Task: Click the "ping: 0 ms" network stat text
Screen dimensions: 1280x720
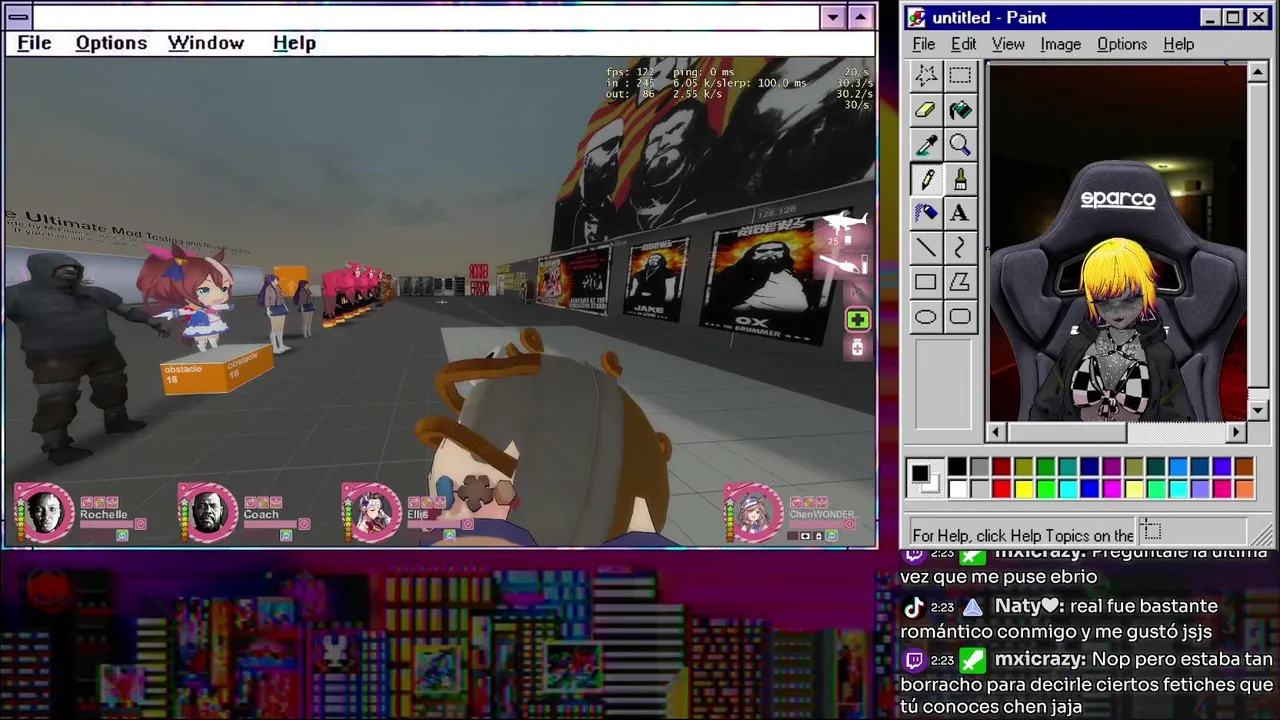Action: click(703, 72)
